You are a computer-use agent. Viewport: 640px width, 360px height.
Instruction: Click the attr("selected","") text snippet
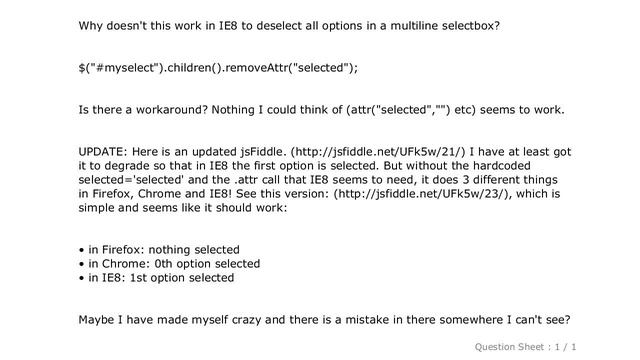tap(398, 110)
